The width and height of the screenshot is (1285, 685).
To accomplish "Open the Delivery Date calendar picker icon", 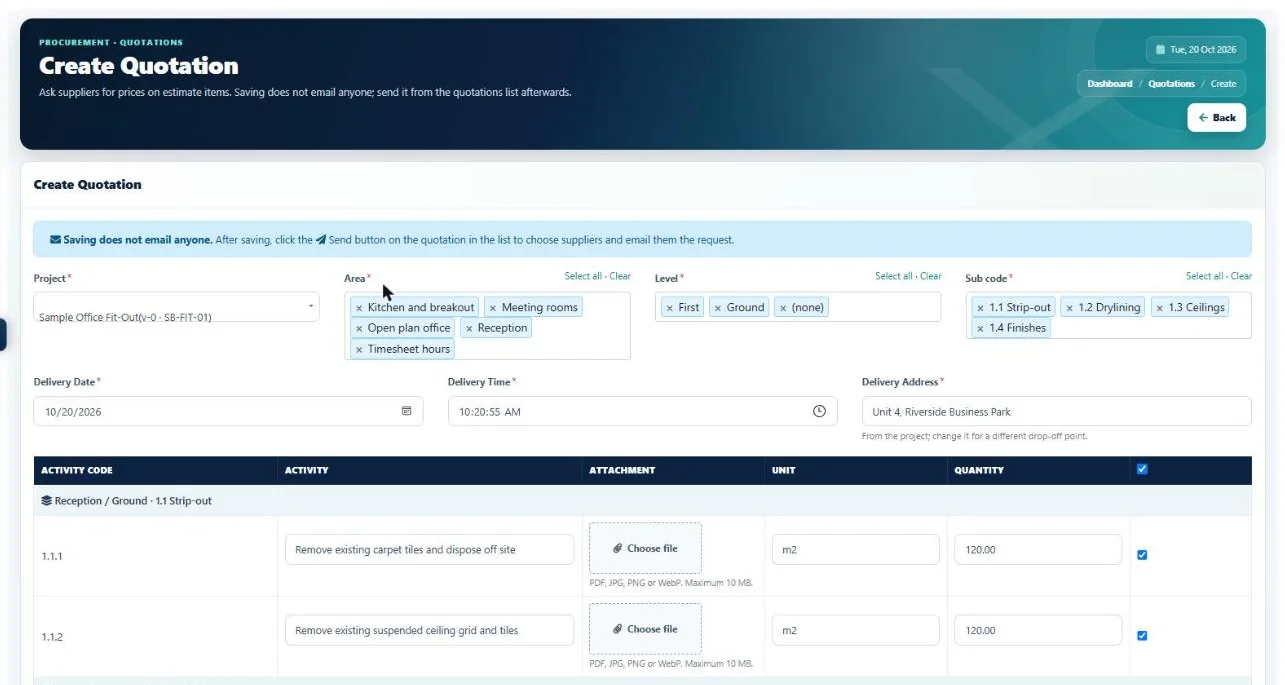I will [407, 411].
